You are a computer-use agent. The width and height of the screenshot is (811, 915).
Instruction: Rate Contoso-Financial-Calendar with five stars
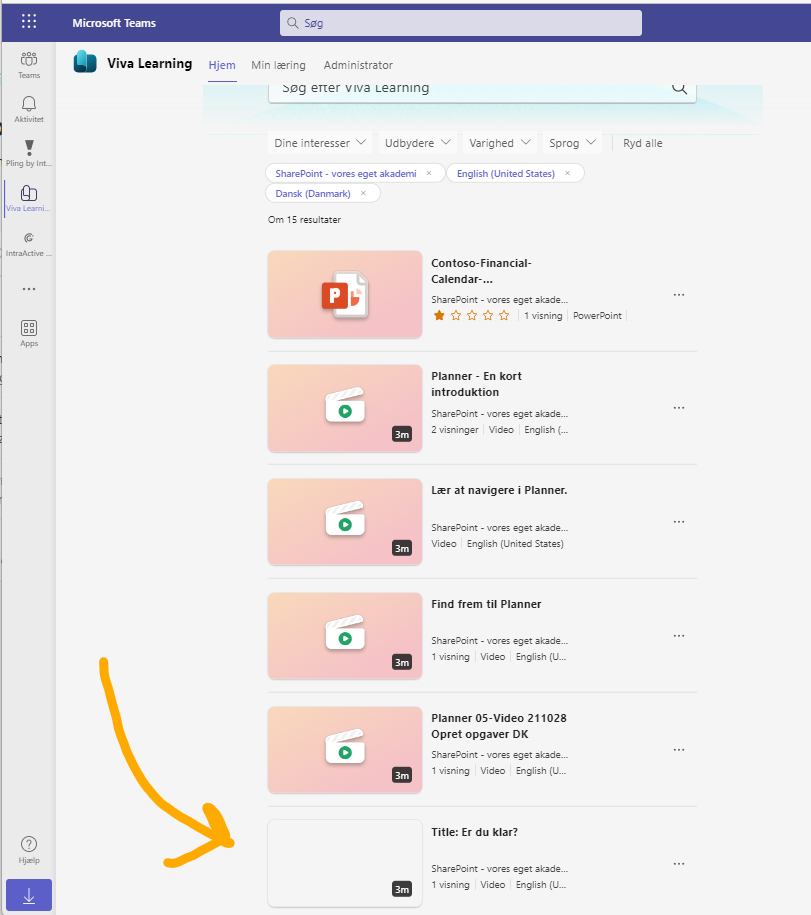click(504, 316)
